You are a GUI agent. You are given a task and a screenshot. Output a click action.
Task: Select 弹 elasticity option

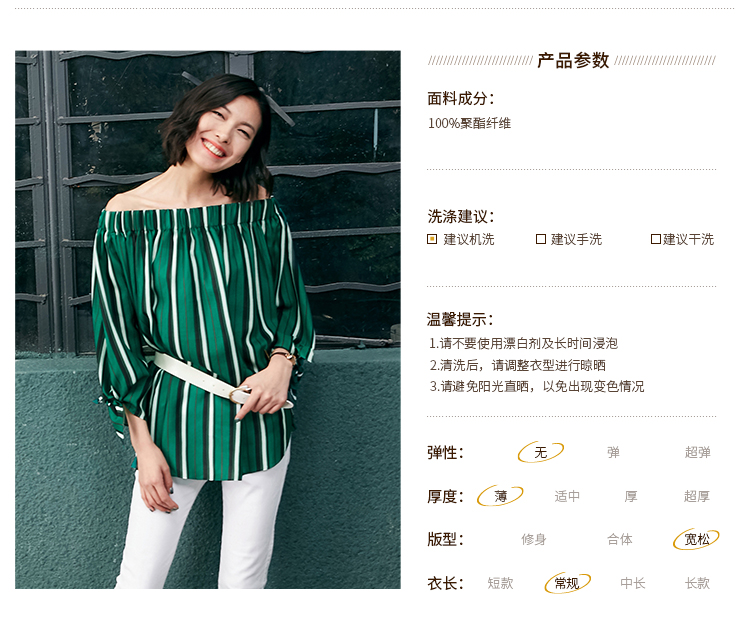[613, 452]
